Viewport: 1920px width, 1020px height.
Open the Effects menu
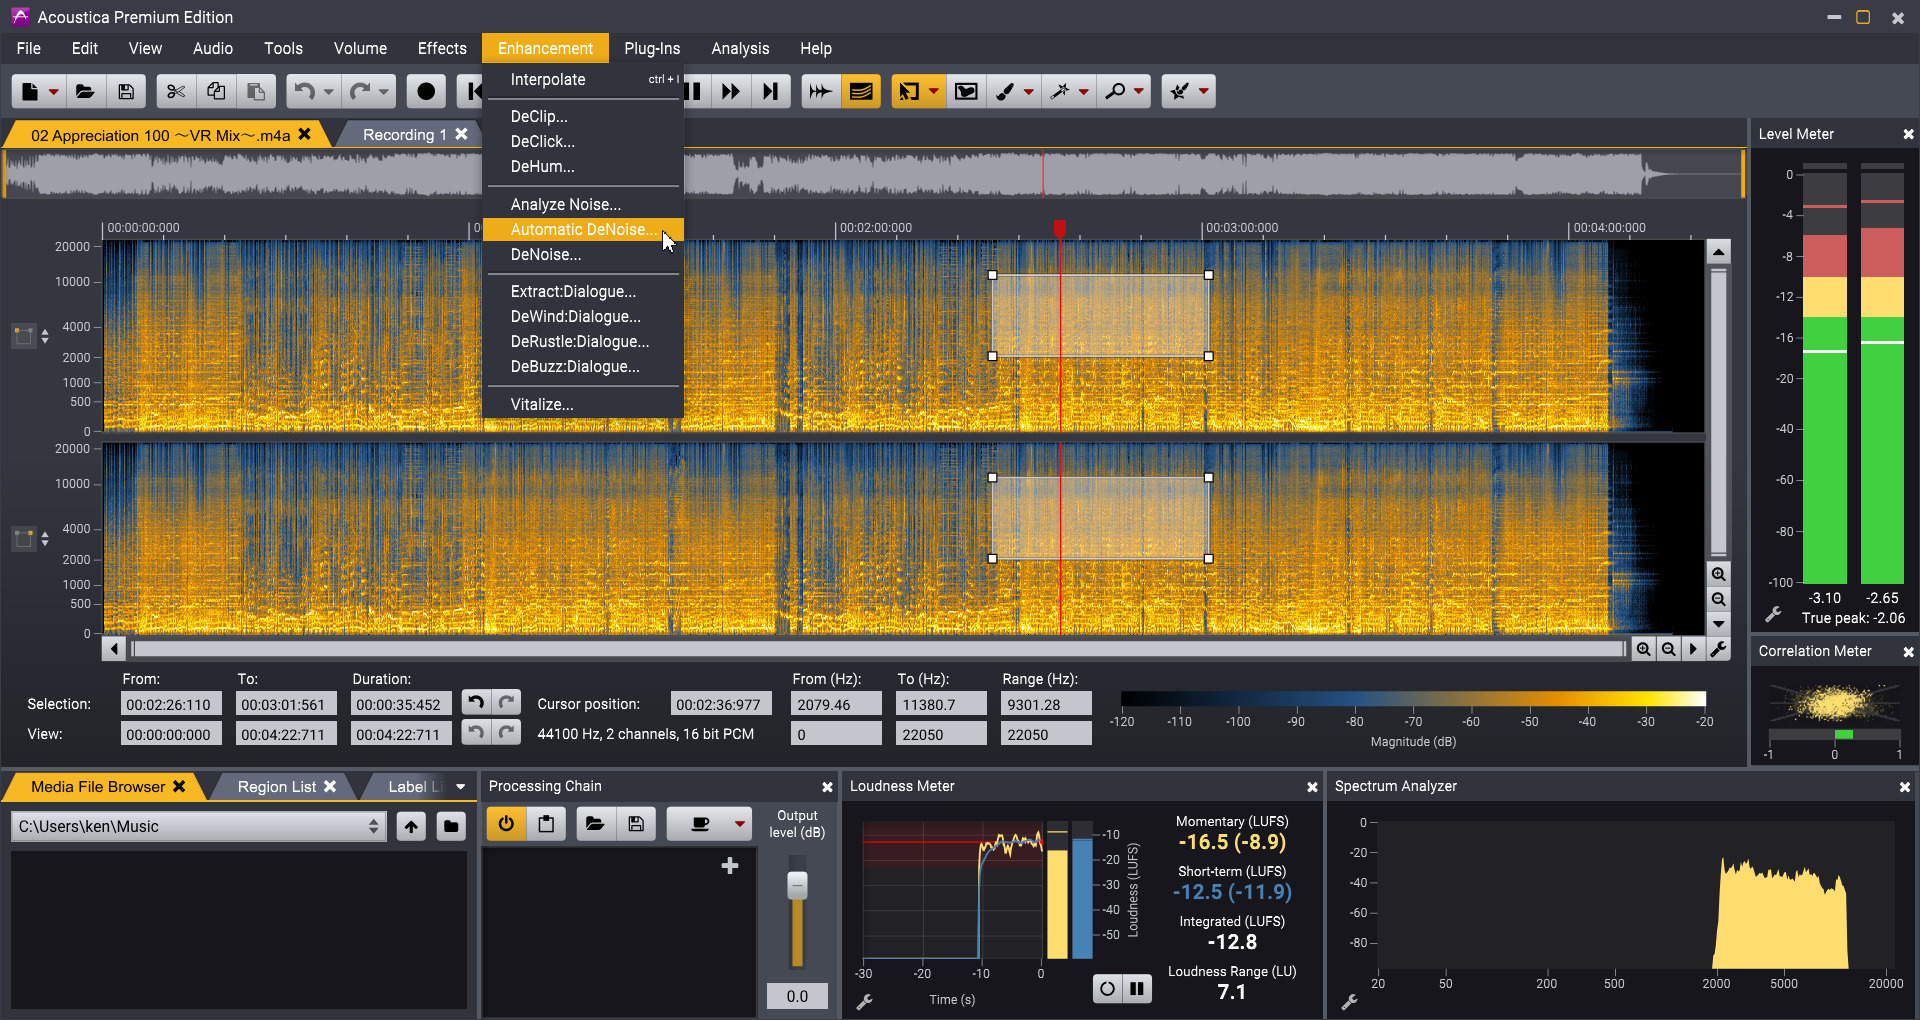pos(442,48)
